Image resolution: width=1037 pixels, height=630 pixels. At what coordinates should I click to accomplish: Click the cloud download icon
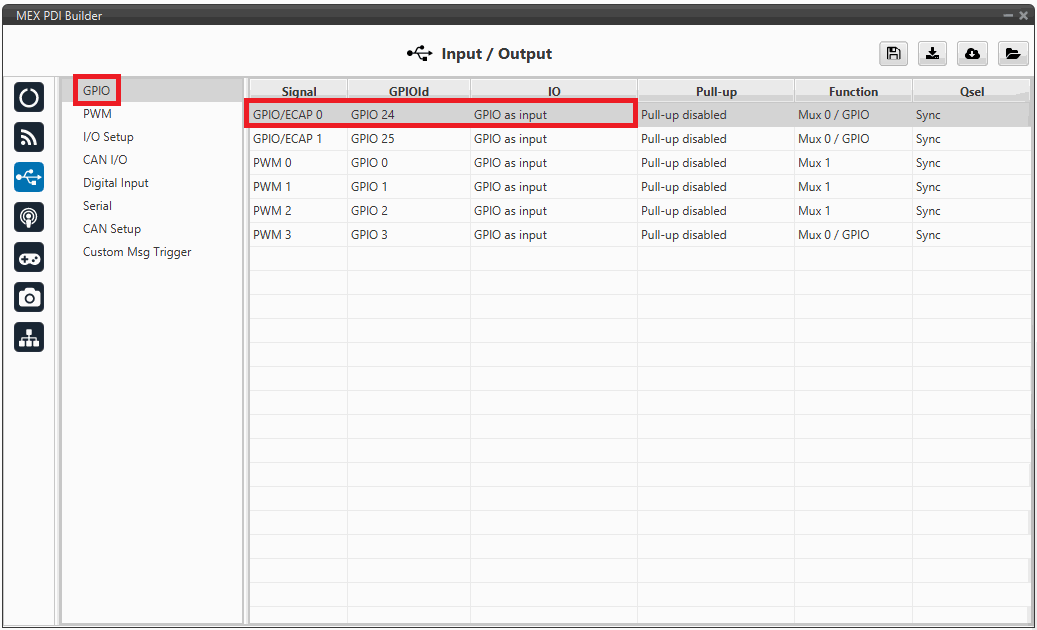(x=972, y=54)
